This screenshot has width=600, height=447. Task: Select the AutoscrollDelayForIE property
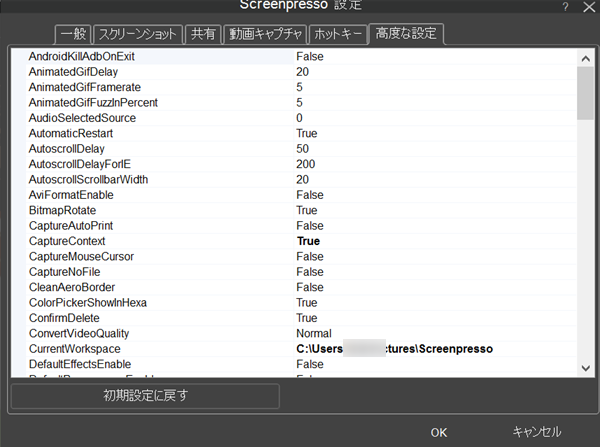coord(80,164)
